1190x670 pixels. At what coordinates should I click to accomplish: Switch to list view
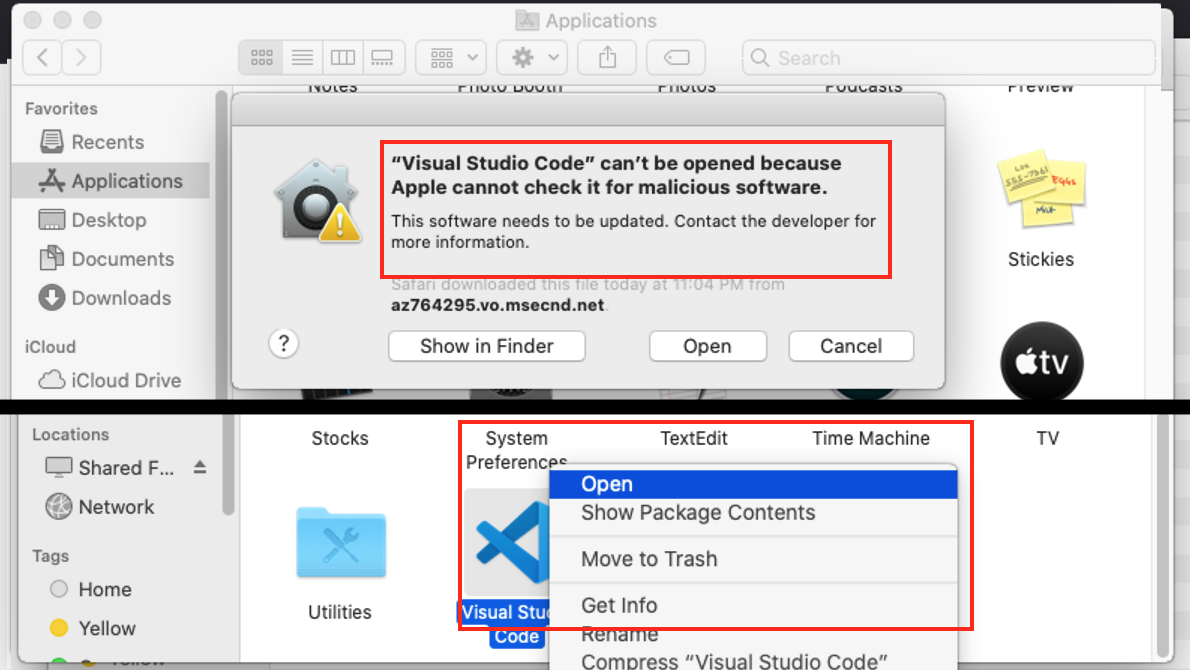[302, 58]
